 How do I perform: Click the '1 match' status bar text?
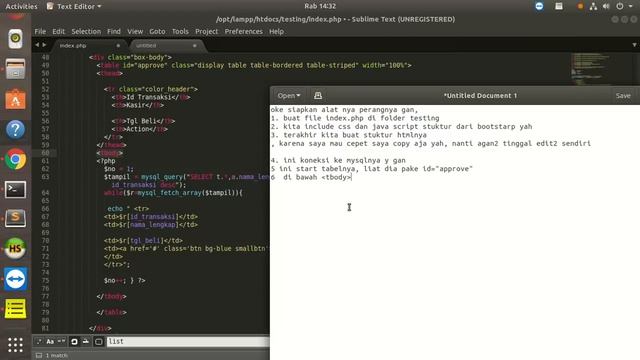pos(57,356)
